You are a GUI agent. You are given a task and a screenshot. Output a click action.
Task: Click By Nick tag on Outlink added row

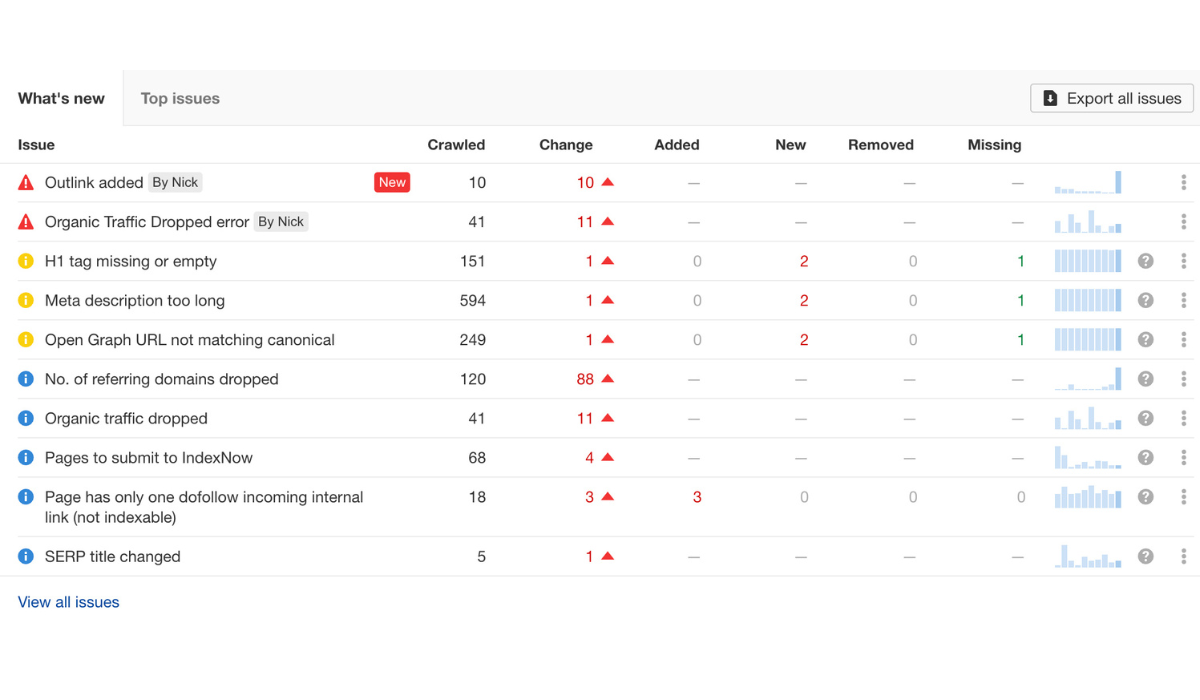pyautogui.click(x=175, y=182)
